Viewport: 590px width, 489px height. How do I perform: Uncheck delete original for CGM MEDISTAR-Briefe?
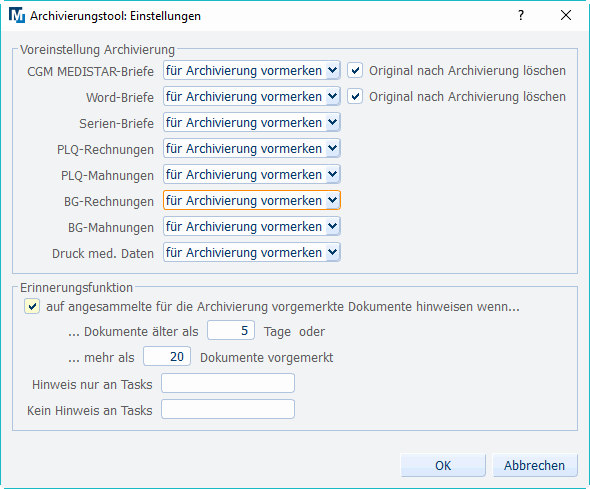[355, 70]
